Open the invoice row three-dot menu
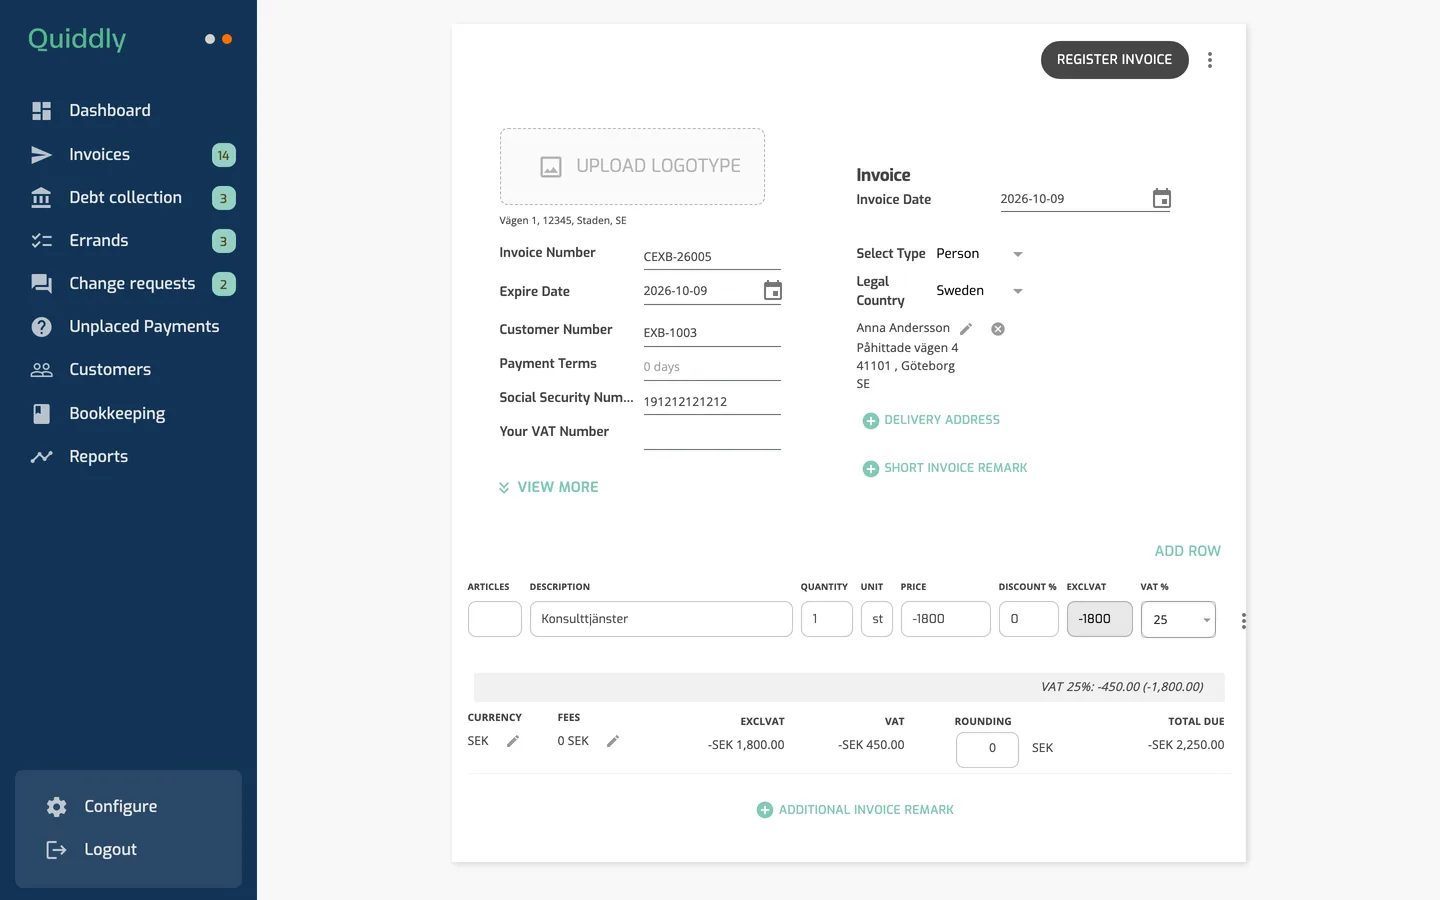The image size is (1440, 900). pyautogui.click(x=1243, y=621)
